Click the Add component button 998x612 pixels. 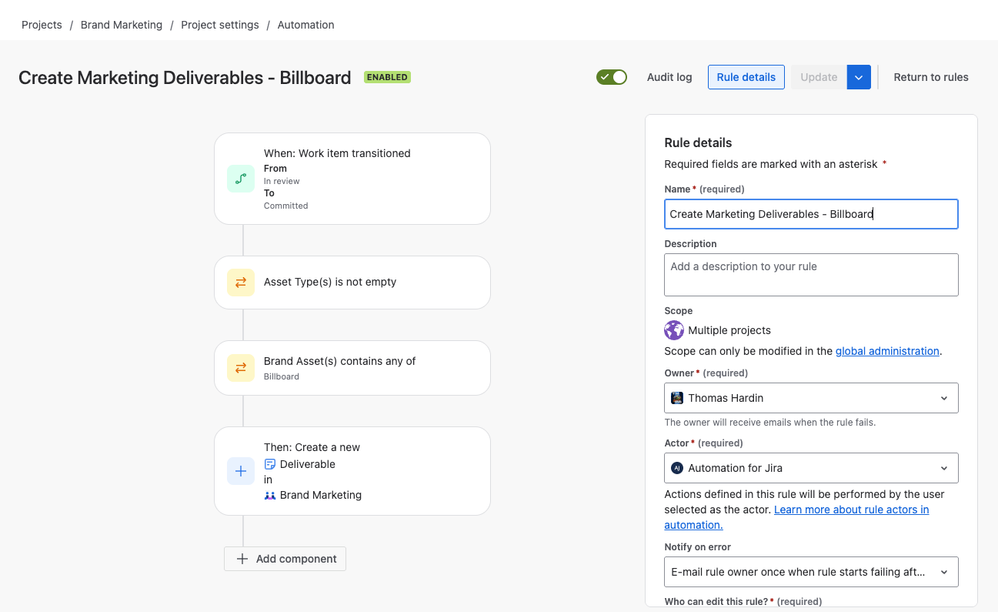(285, 559)
